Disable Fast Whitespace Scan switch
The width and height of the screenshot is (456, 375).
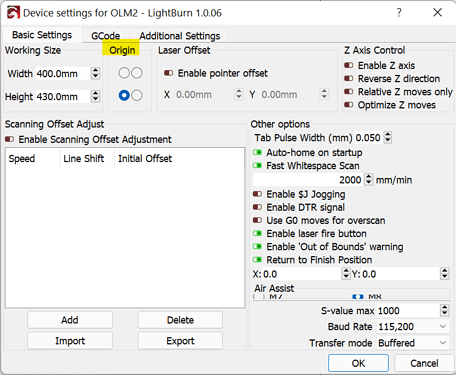257,166
